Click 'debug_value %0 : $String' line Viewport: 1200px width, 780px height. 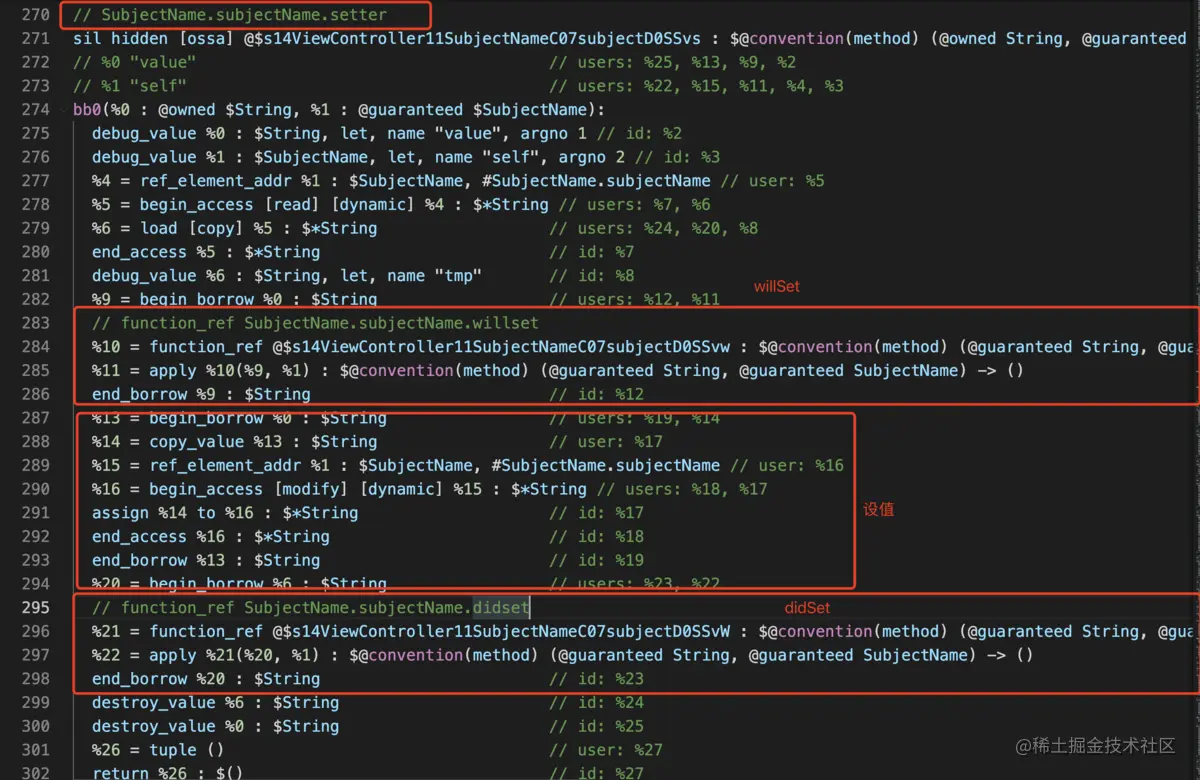(386, 133)
